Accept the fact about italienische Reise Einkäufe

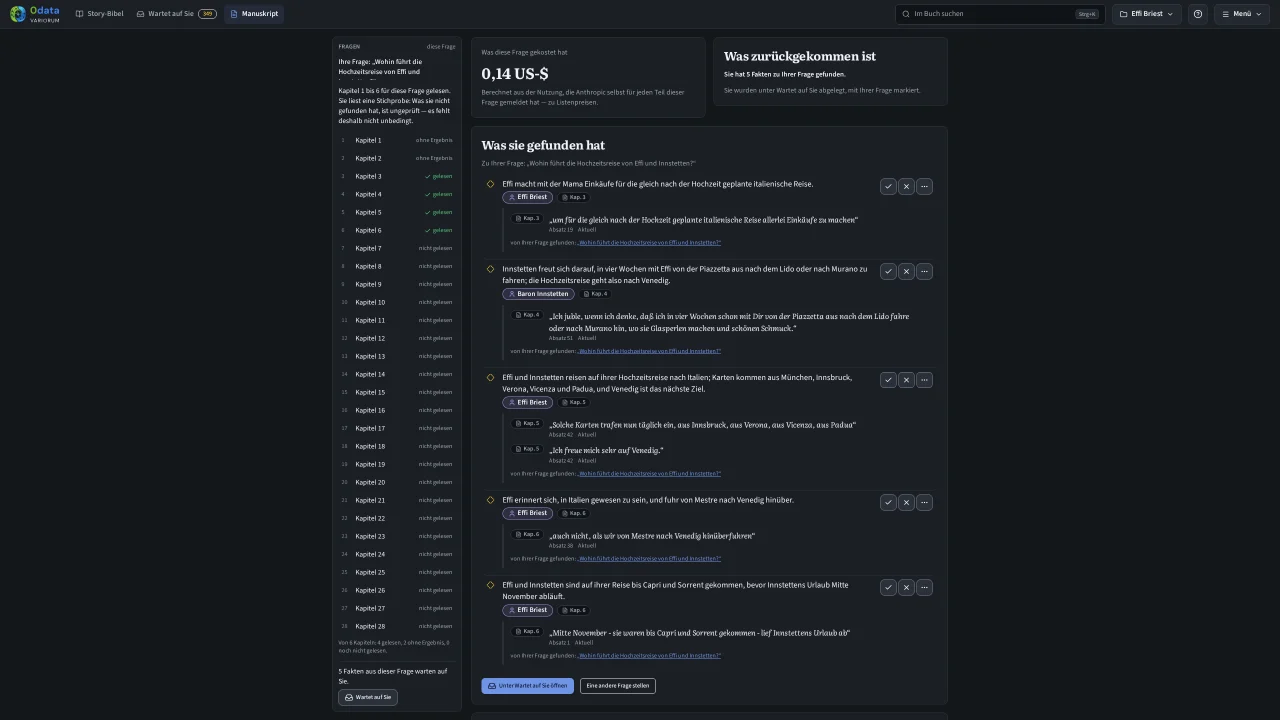coord(888,187)
